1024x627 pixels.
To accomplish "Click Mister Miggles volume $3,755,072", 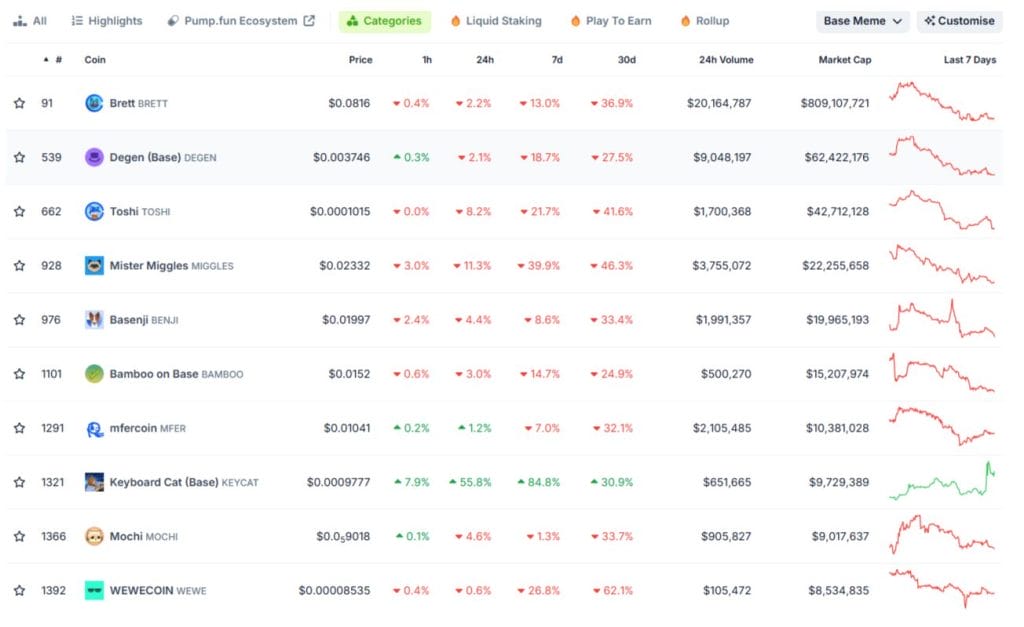I will [x=722, y=266].
